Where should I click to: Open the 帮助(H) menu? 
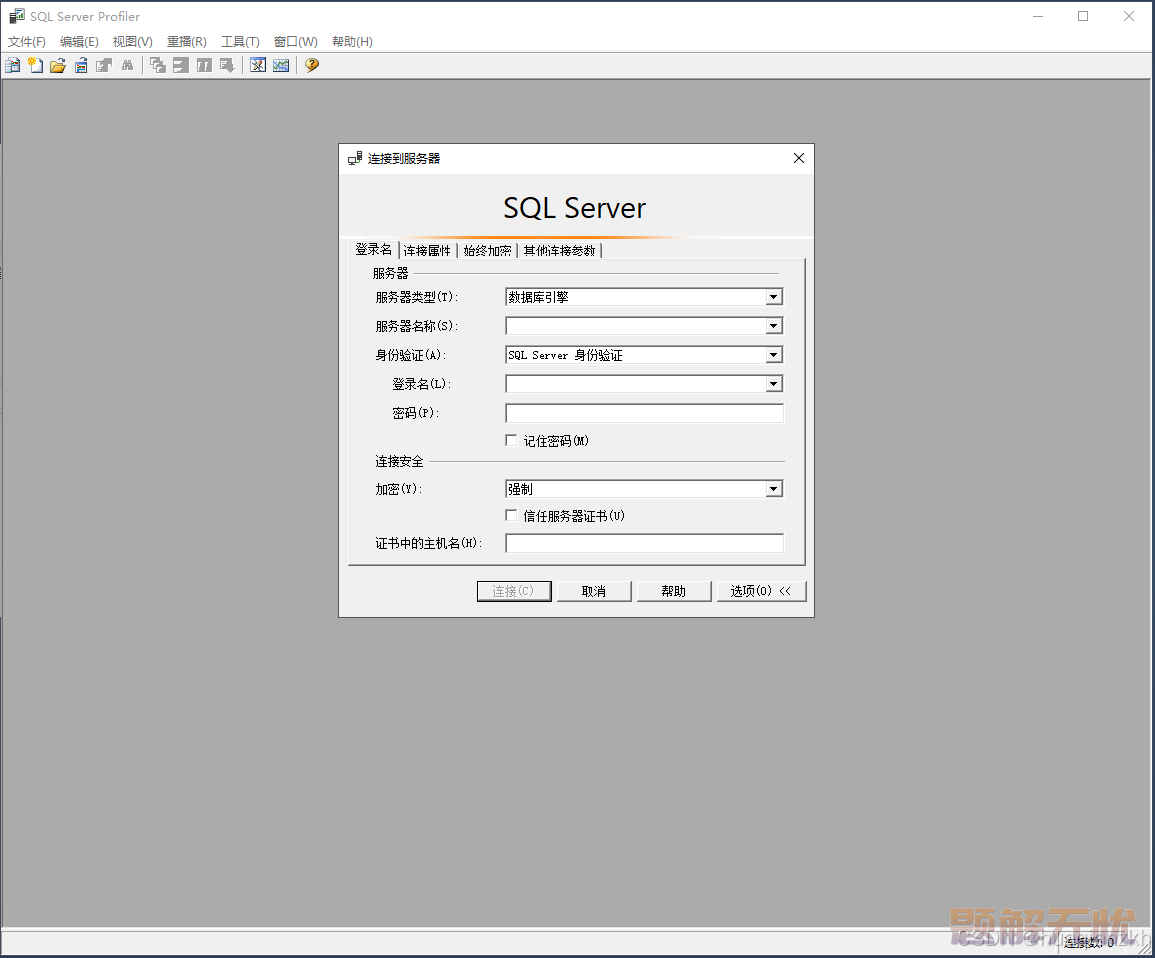point(352,42)
